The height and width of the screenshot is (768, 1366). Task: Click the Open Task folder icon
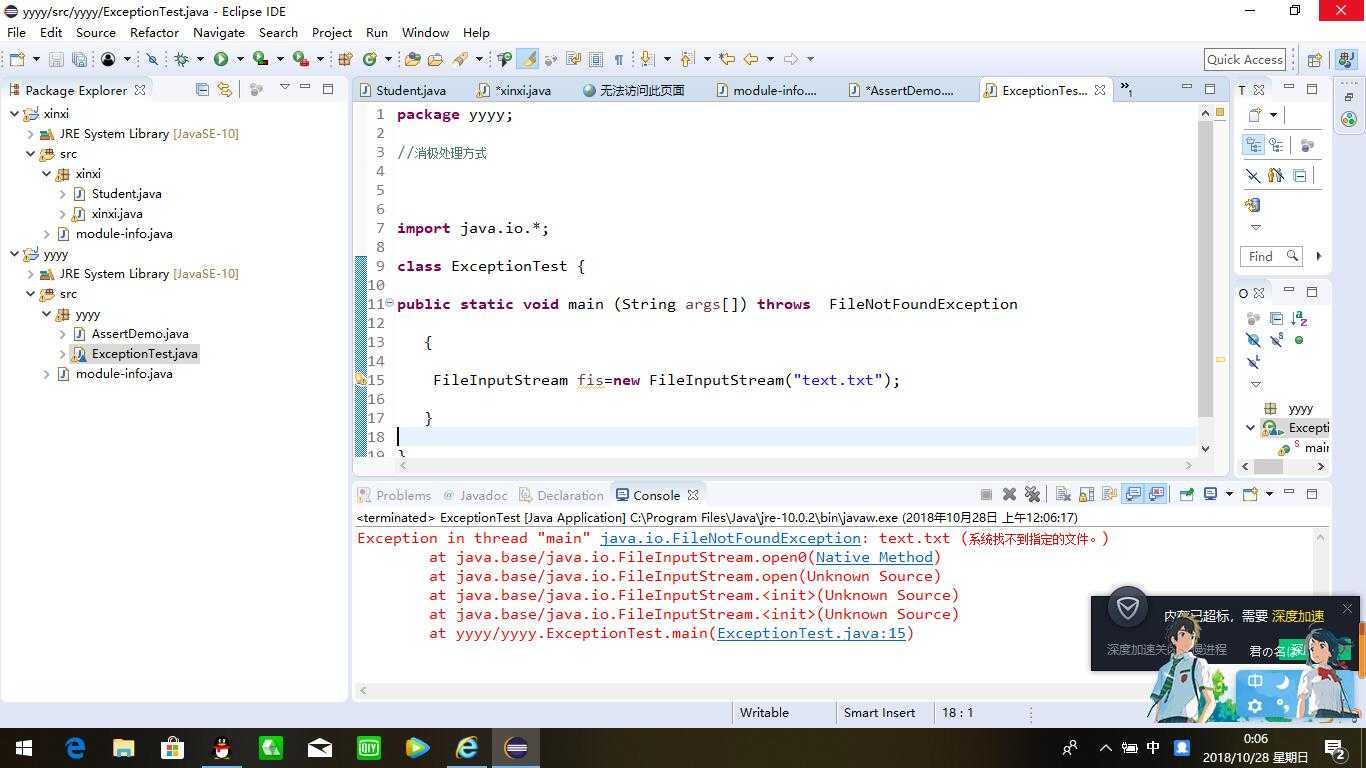click(435, 60)
